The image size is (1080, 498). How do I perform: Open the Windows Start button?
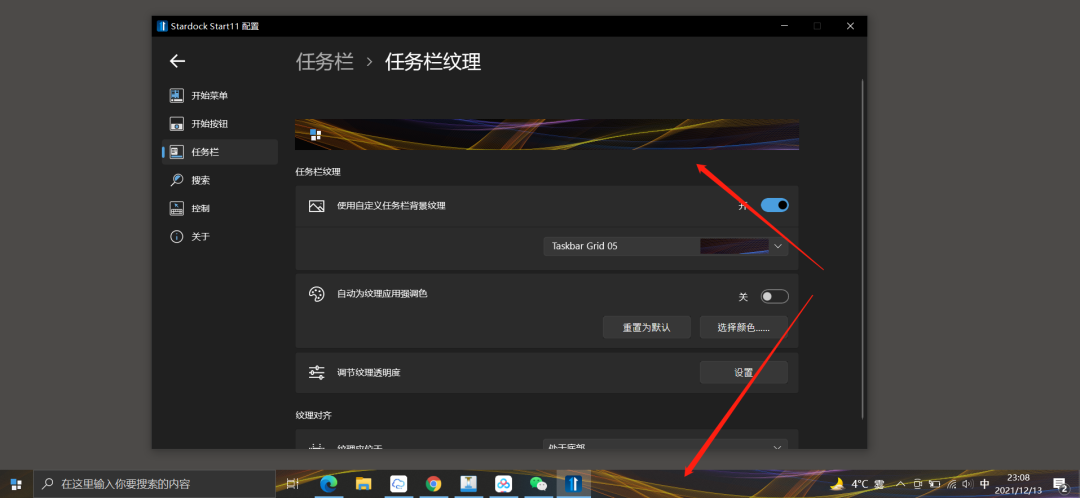pos(16,484)
